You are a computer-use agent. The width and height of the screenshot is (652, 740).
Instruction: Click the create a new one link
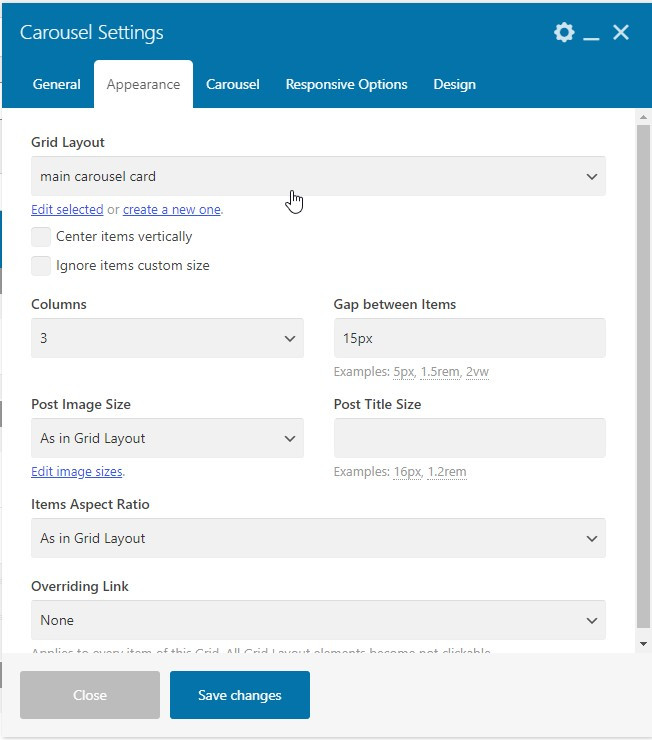[171, 210]
